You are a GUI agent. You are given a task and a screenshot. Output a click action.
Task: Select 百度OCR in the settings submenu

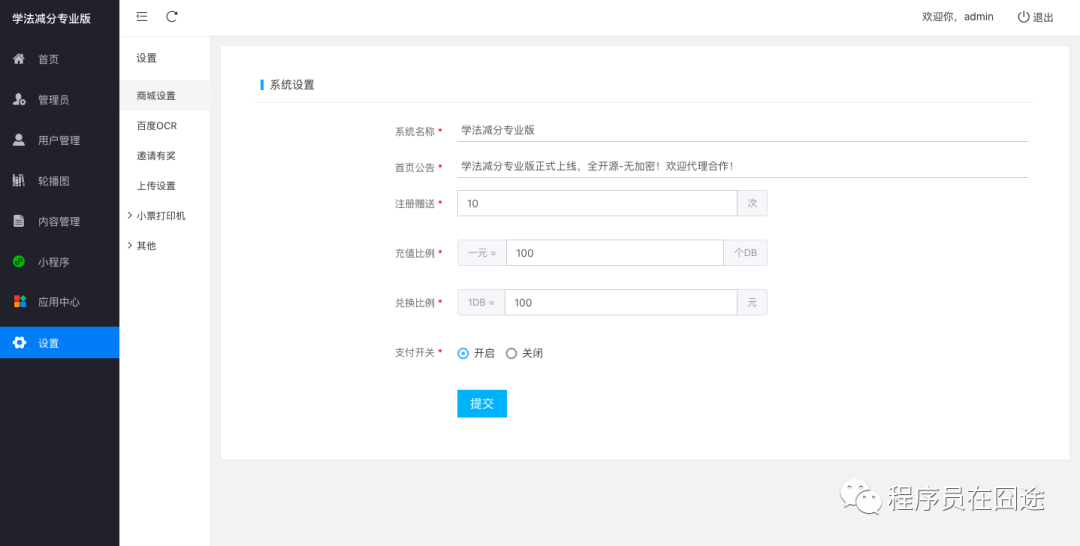165,126
